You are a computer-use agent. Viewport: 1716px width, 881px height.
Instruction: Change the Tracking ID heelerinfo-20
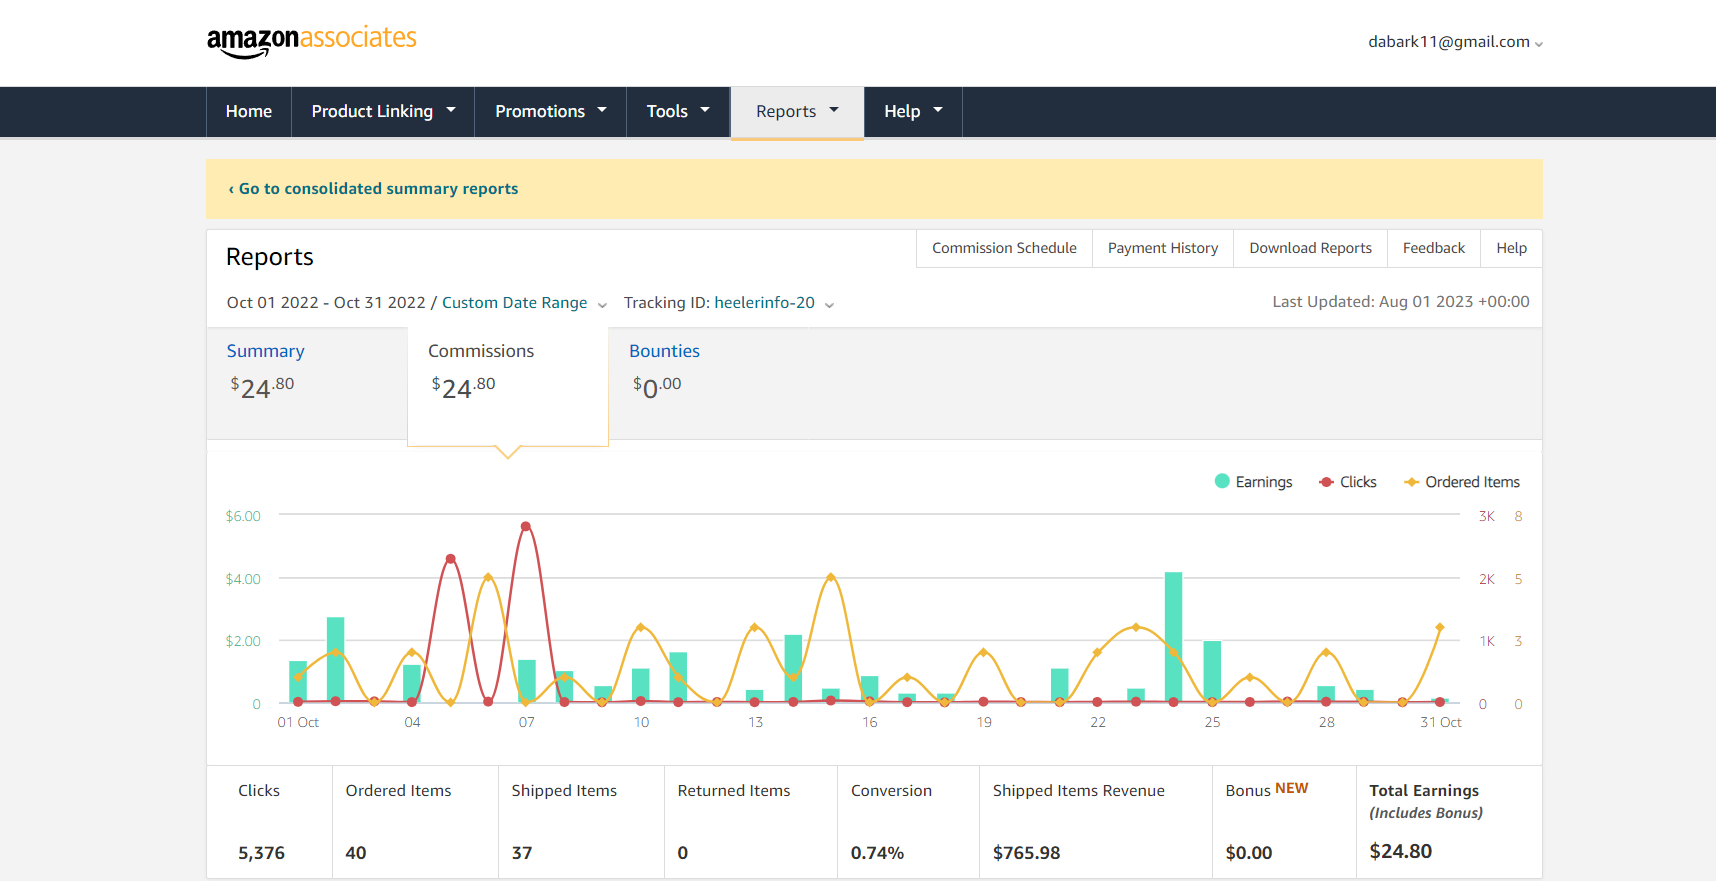point(773,303)
